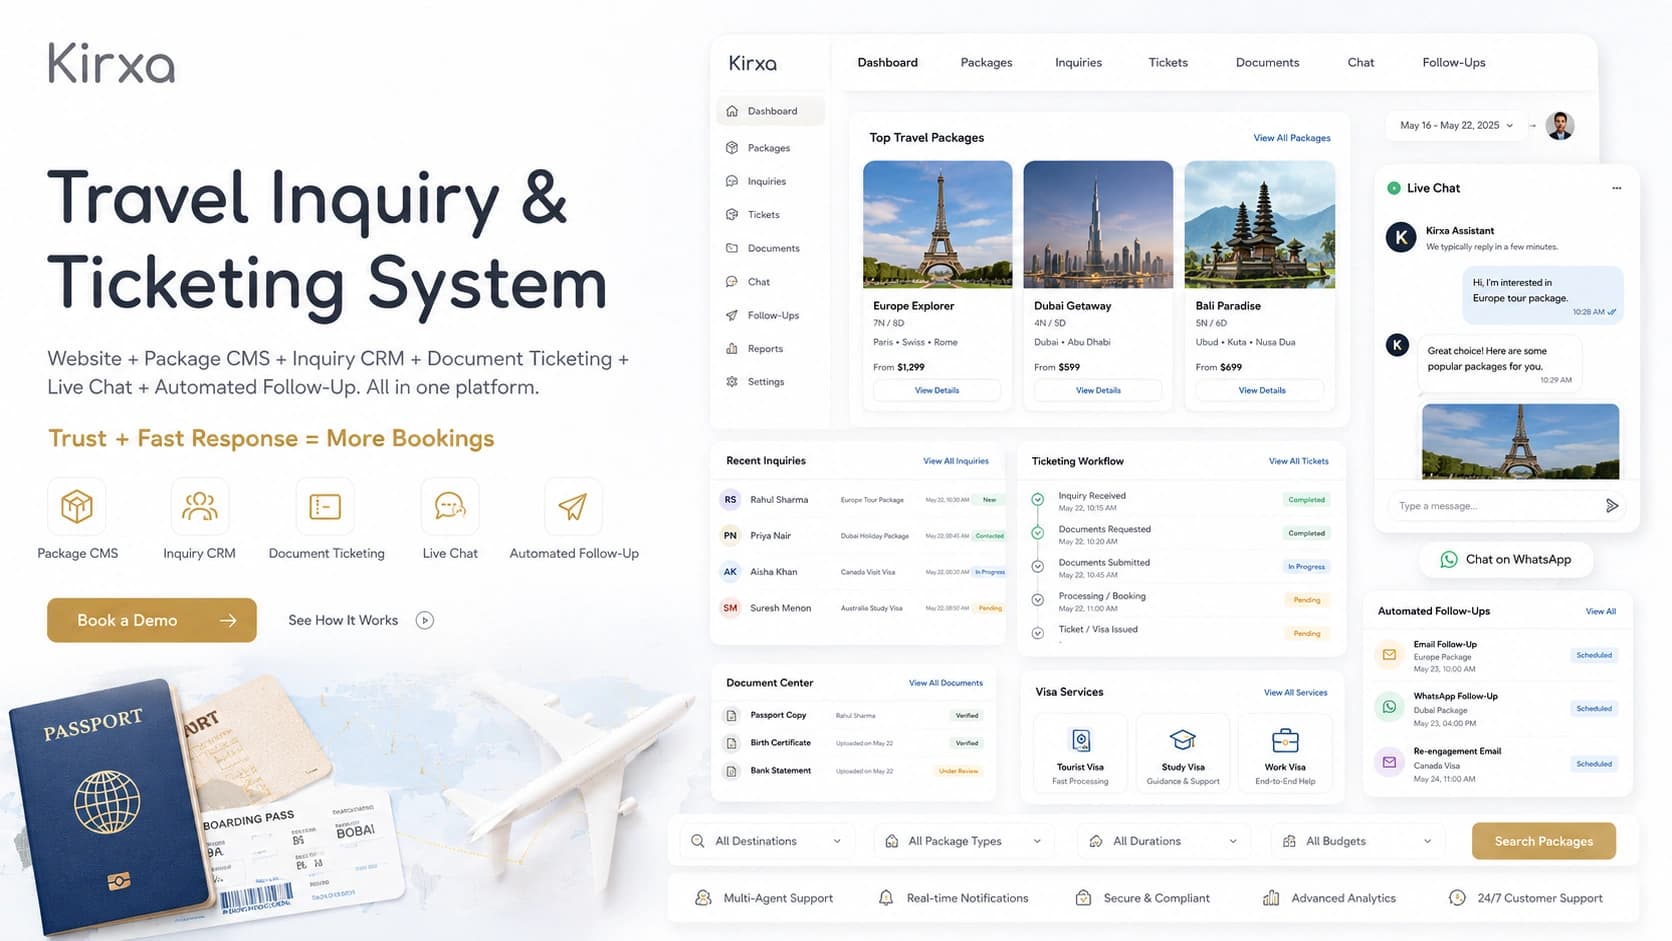Switch to the Documents top tab
1672x941 pixels.
click(1267, 62)
